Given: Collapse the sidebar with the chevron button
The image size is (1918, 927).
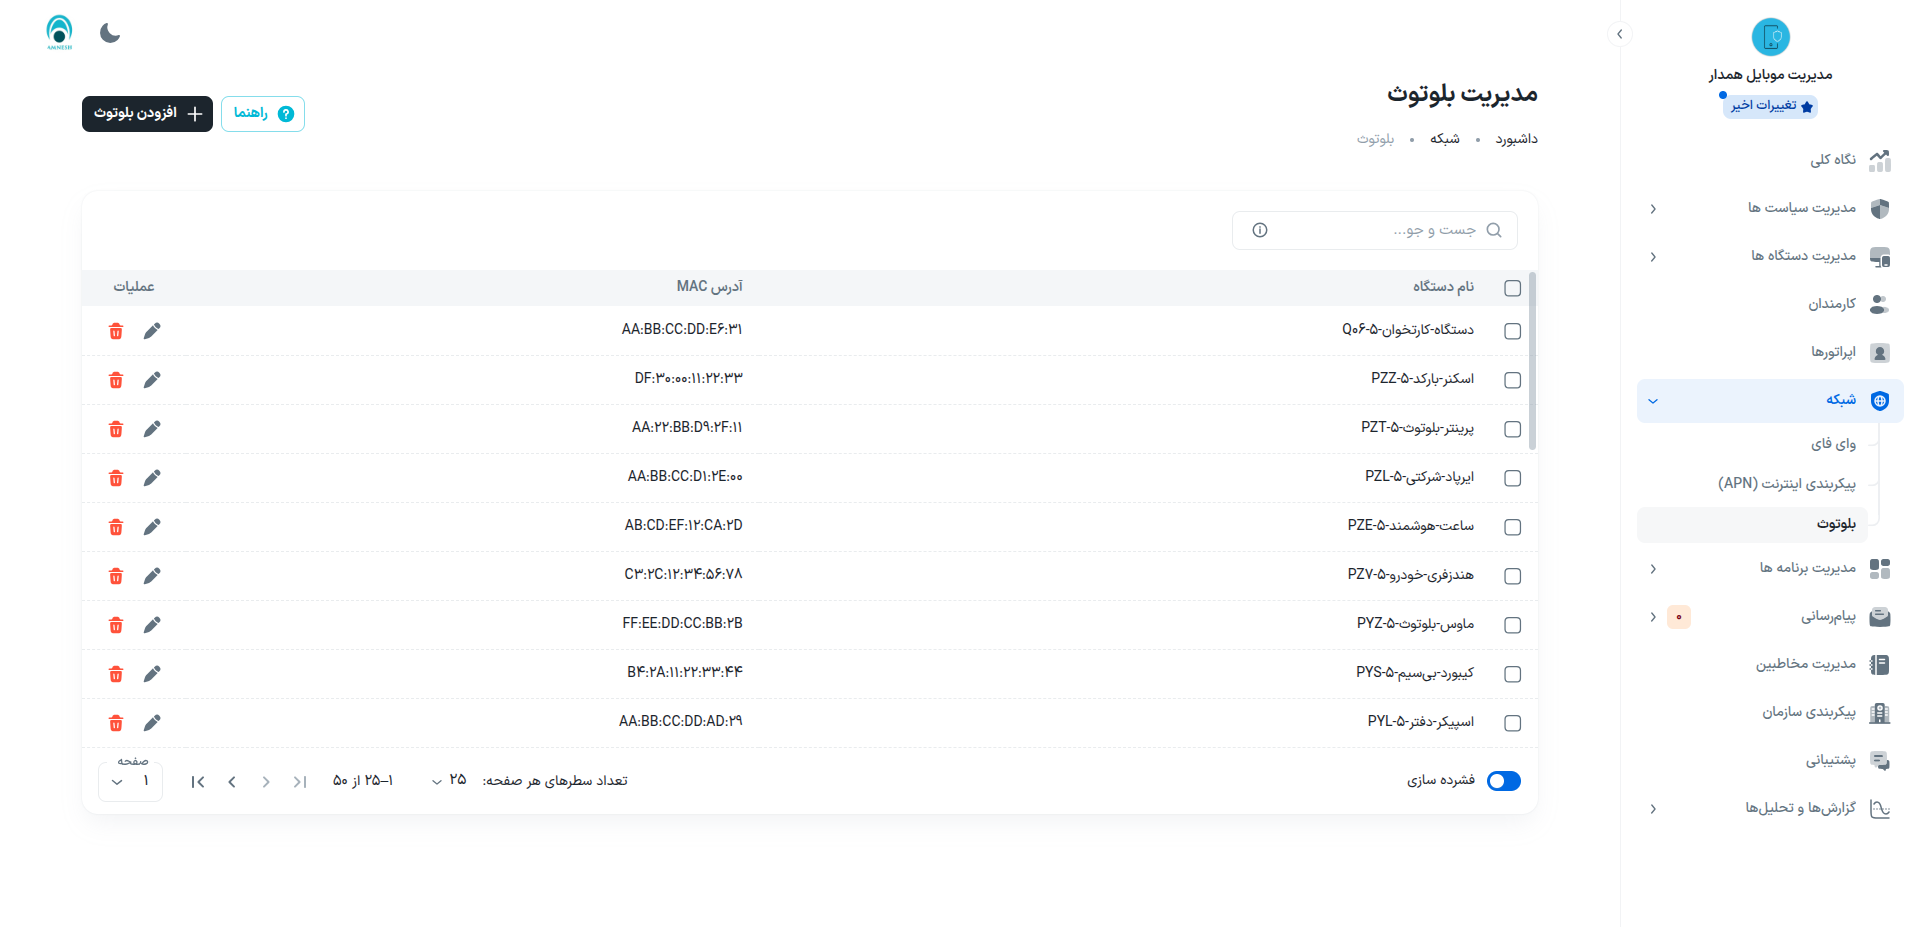Looking at the screenshot, I should pos(1619,34).
